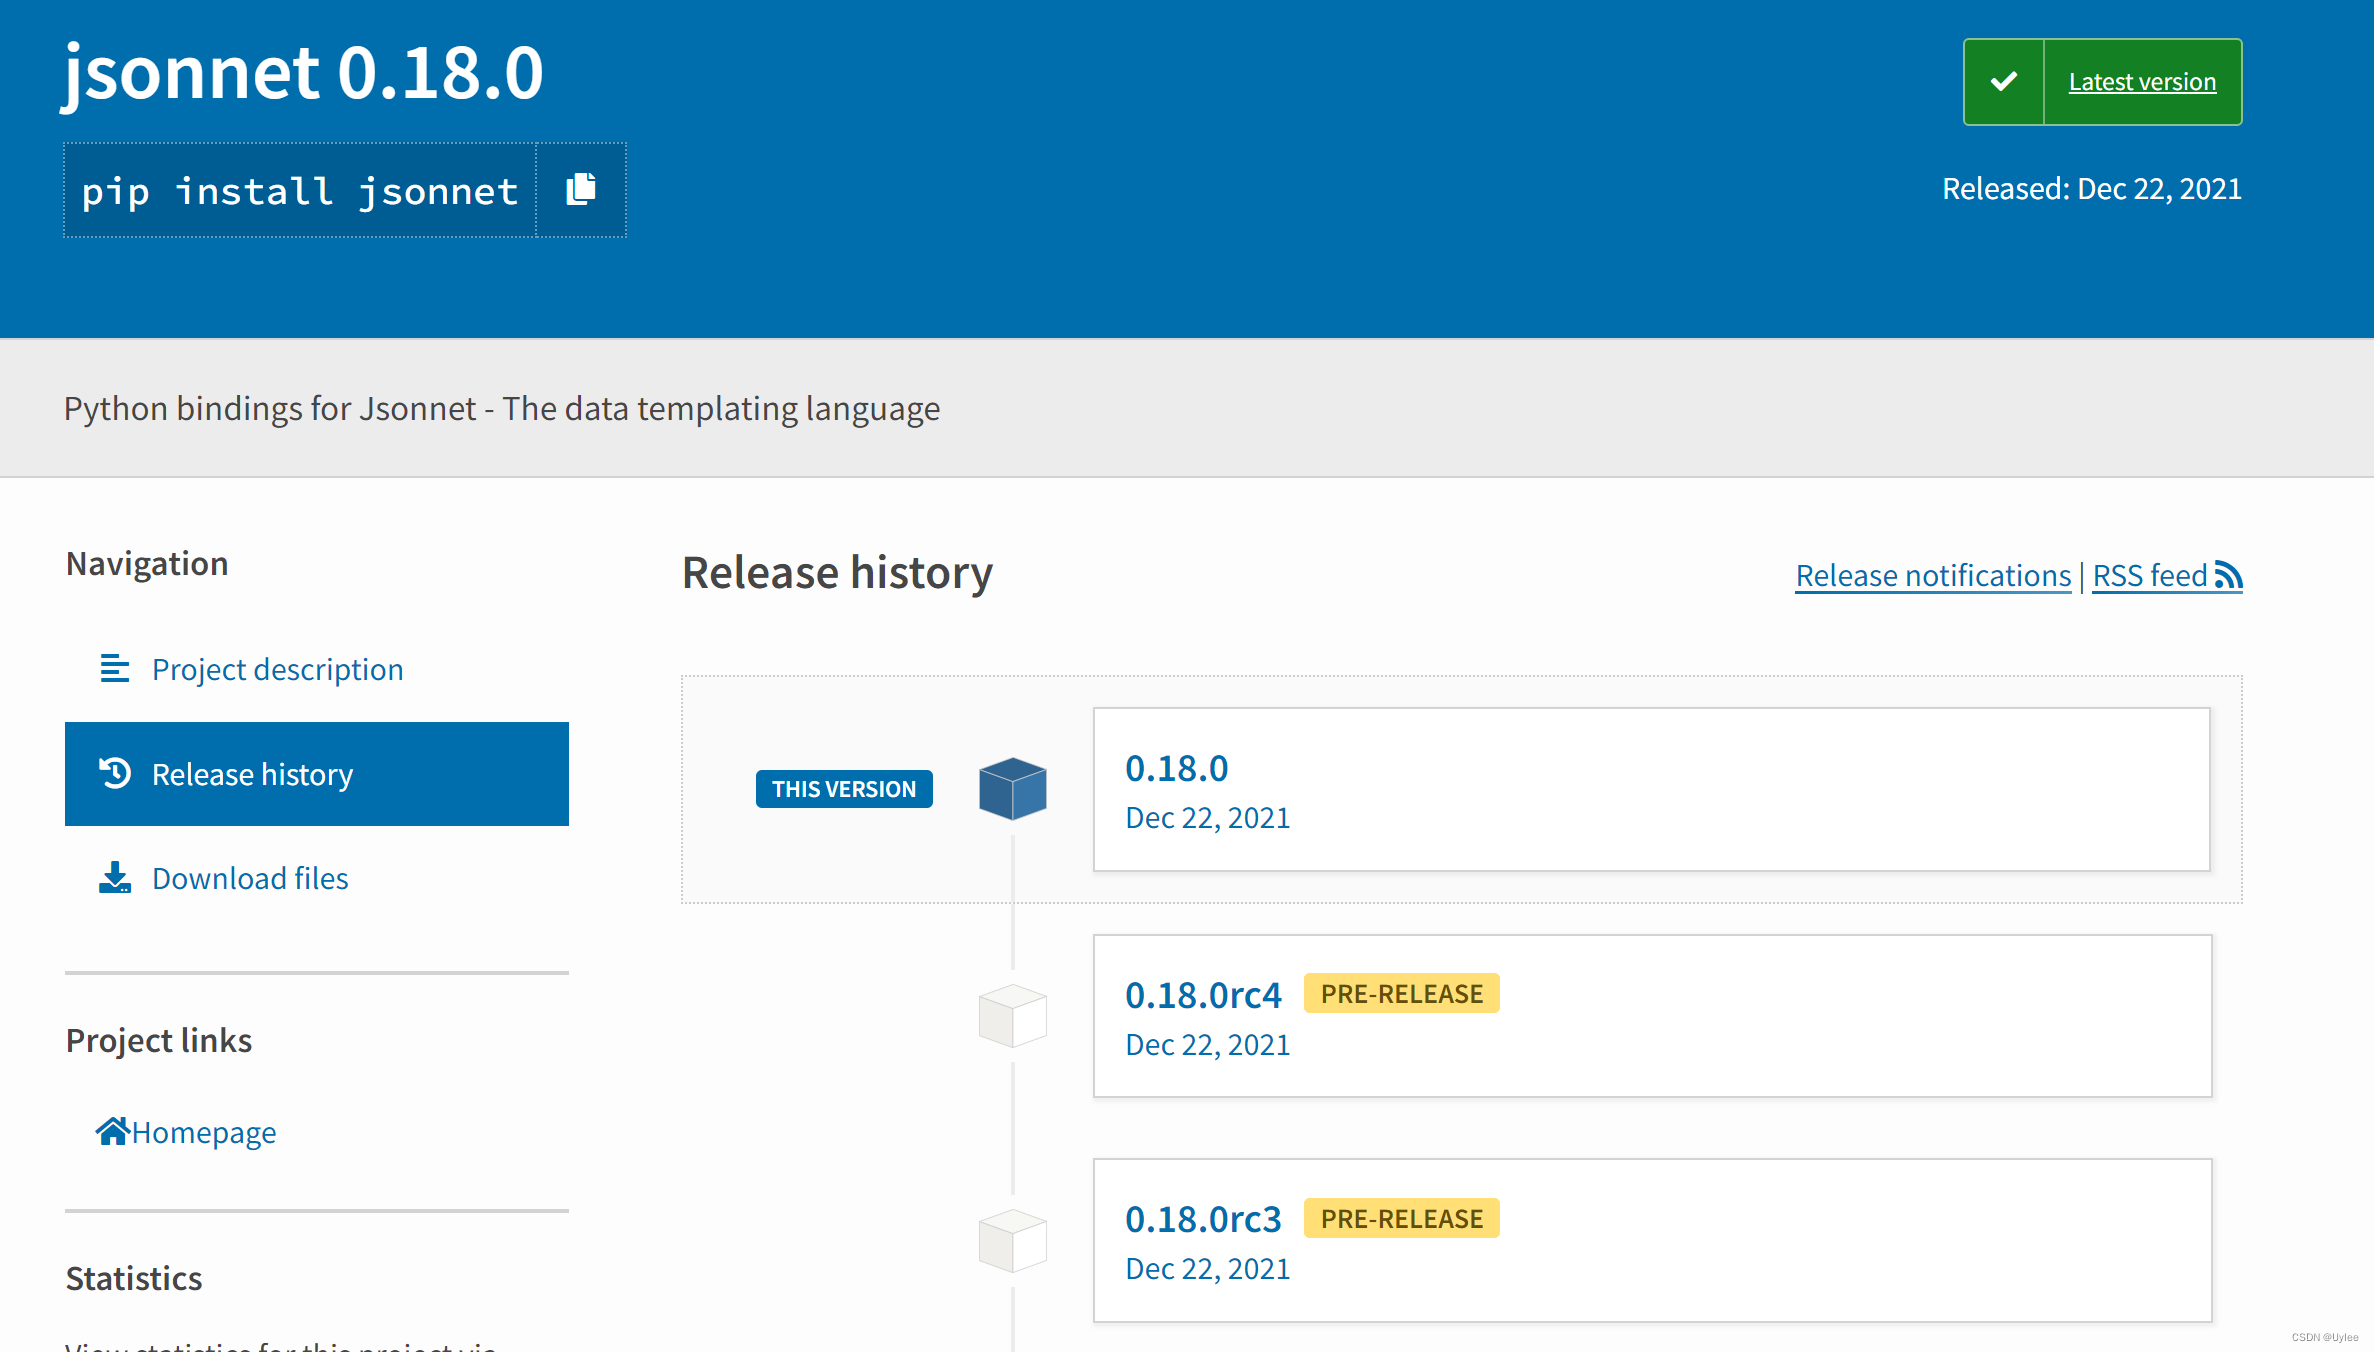This screenshot has width=2374, height=1352.
Task: Click the RSS feed icon
Action: pyautogui.click(x=2230, y=575)
